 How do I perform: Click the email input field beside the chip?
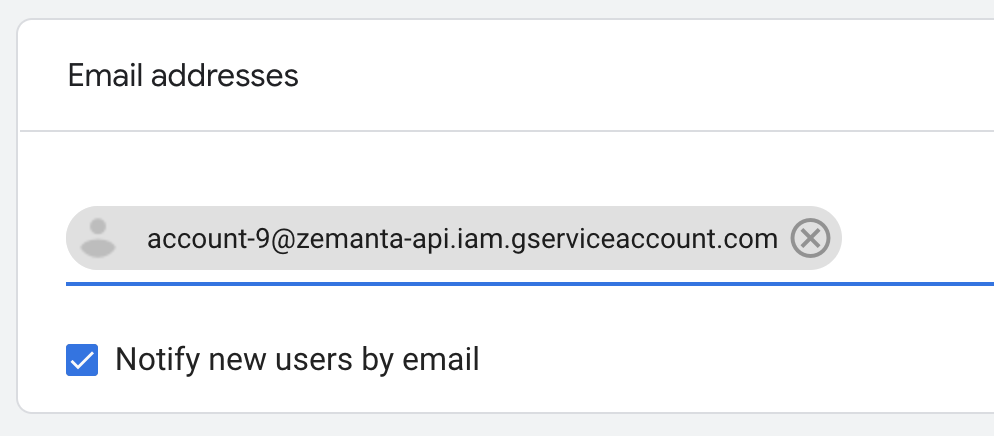[x=915, y=240]
